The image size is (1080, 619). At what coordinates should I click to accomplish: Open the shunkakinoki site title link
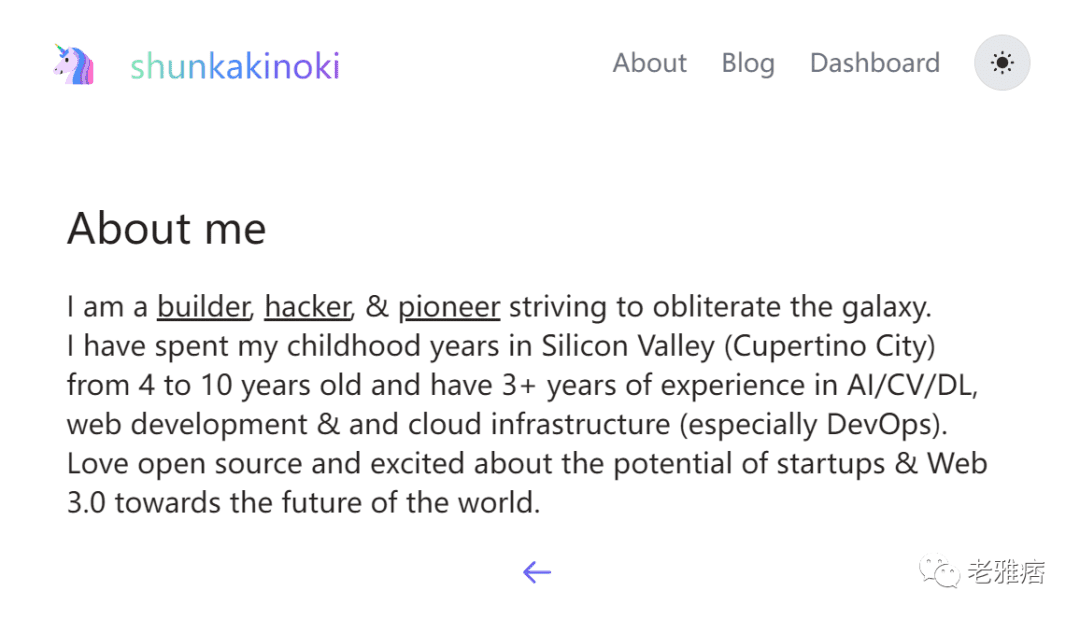pos(235,66)
